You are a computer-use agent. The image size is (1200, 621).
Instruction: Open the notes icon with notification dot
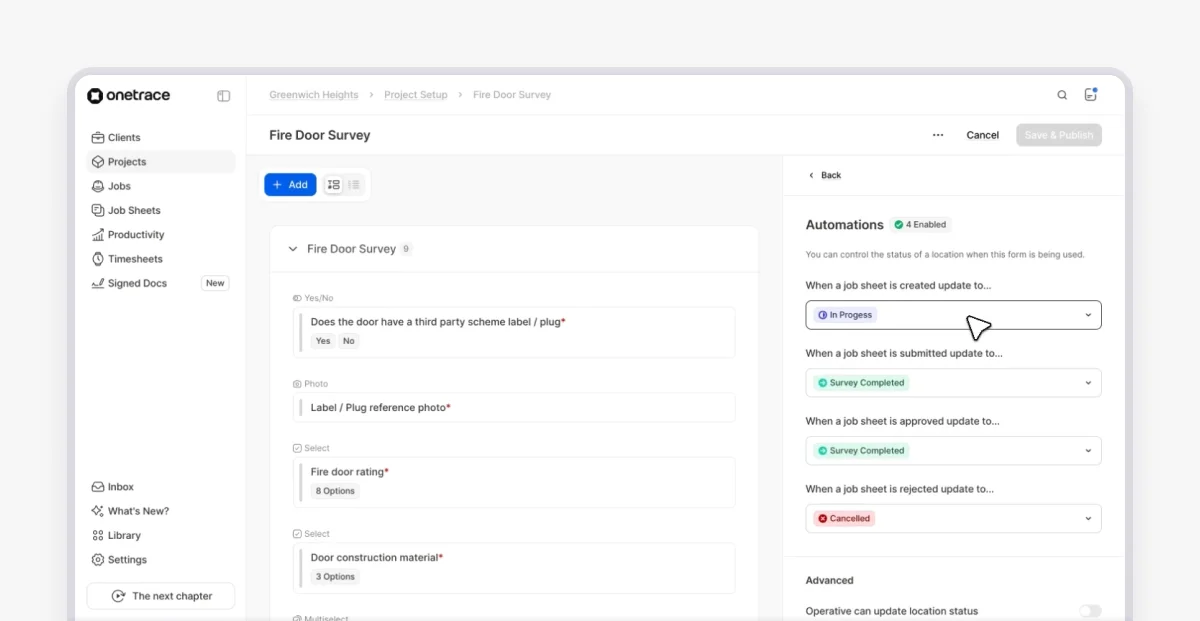click(1091, 95)
